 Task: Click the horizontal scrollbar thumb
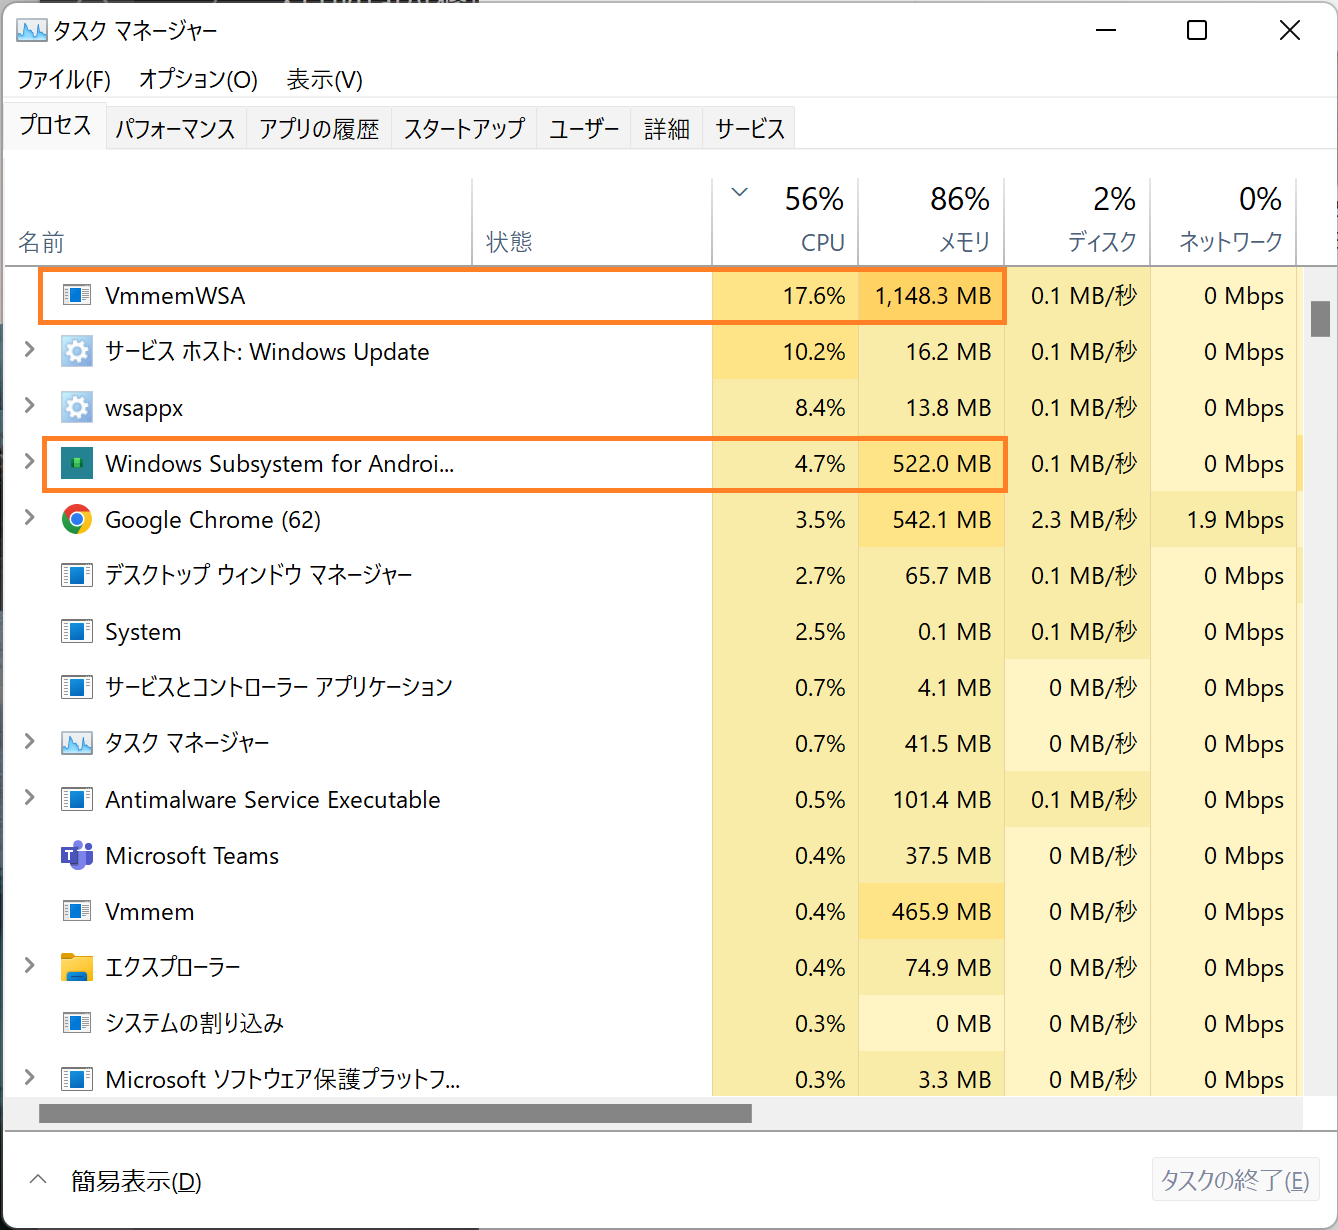point(395,1113)
